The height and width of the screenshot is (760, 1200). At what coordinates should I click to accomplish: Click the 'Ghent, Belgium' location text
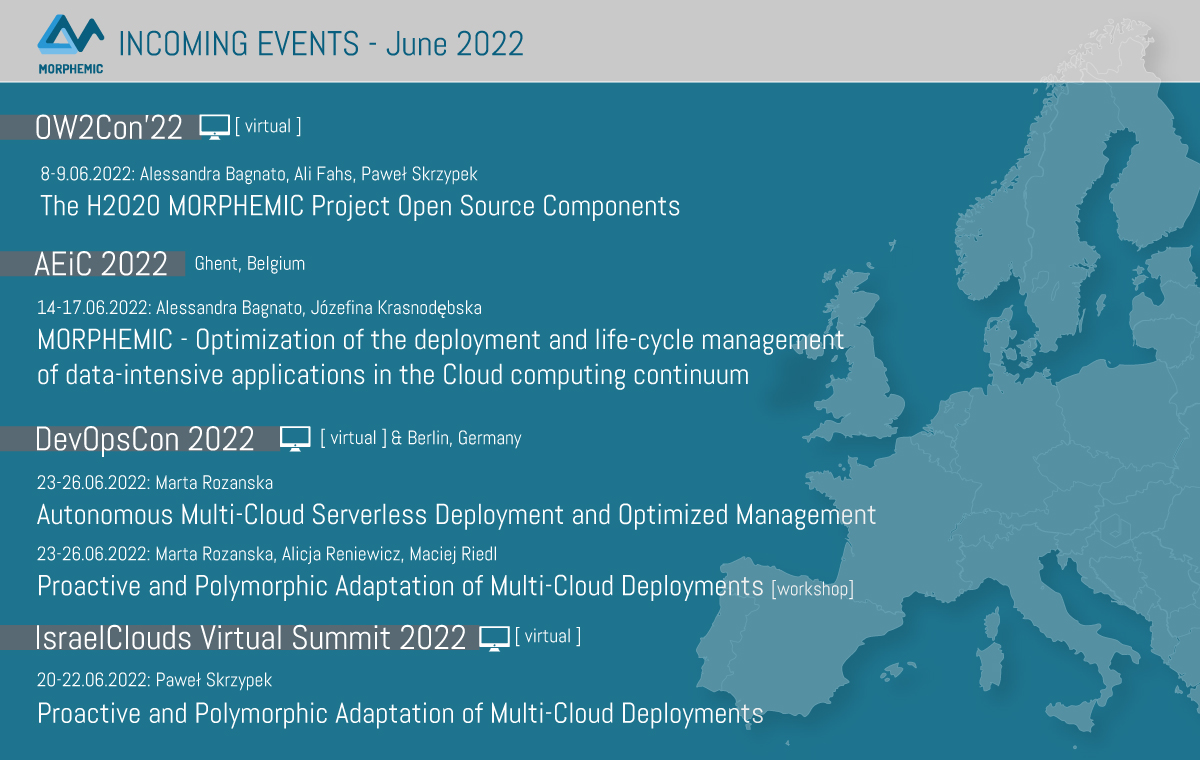(x=250, y=264)
